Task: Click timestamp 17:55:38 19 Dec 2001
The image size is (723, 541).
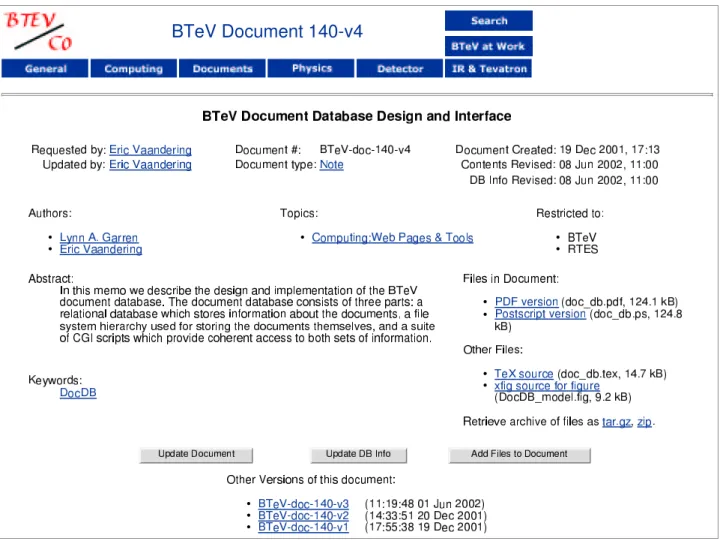Action: 425,527
